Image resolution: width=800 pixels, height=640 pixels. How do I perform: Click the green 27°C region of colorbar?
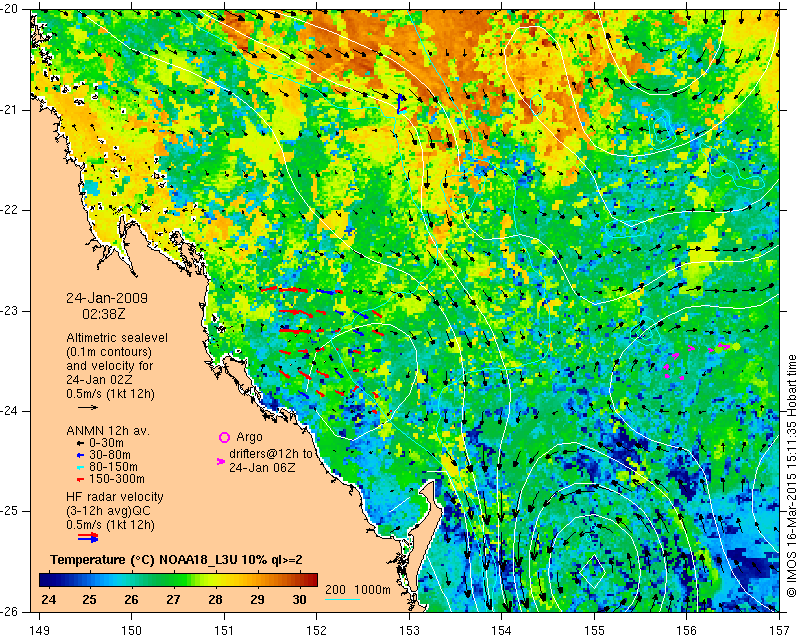(173, 579)
